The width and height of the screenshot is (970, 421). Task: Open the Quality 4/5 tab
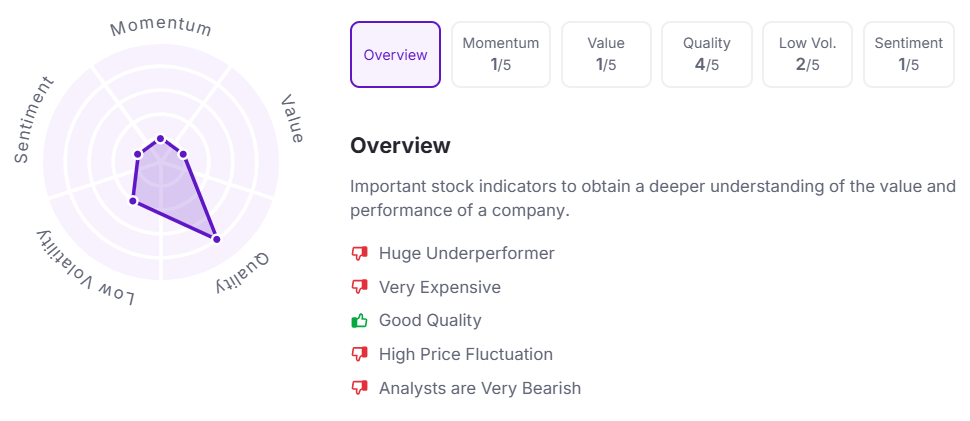[x=707, y=55]
